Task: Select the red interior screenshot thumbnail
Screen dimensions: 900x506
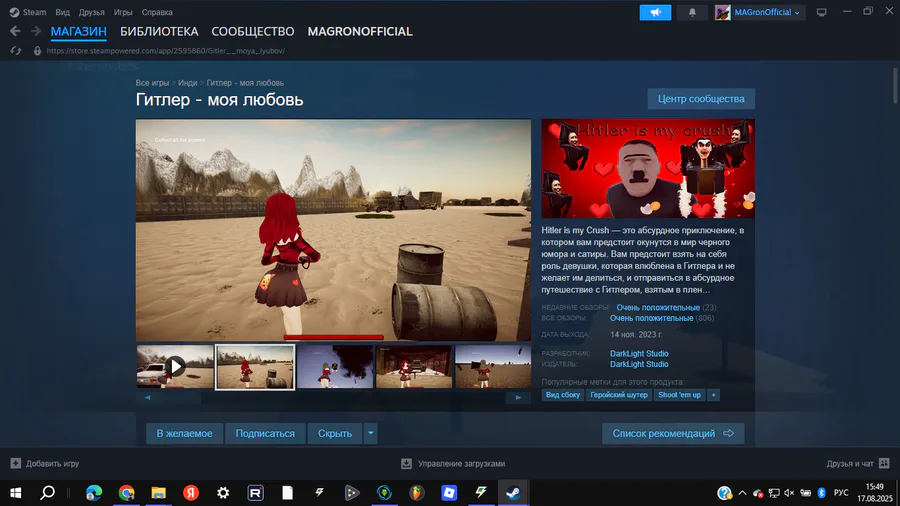Action: pyautogui.click(x=414, y=366)
